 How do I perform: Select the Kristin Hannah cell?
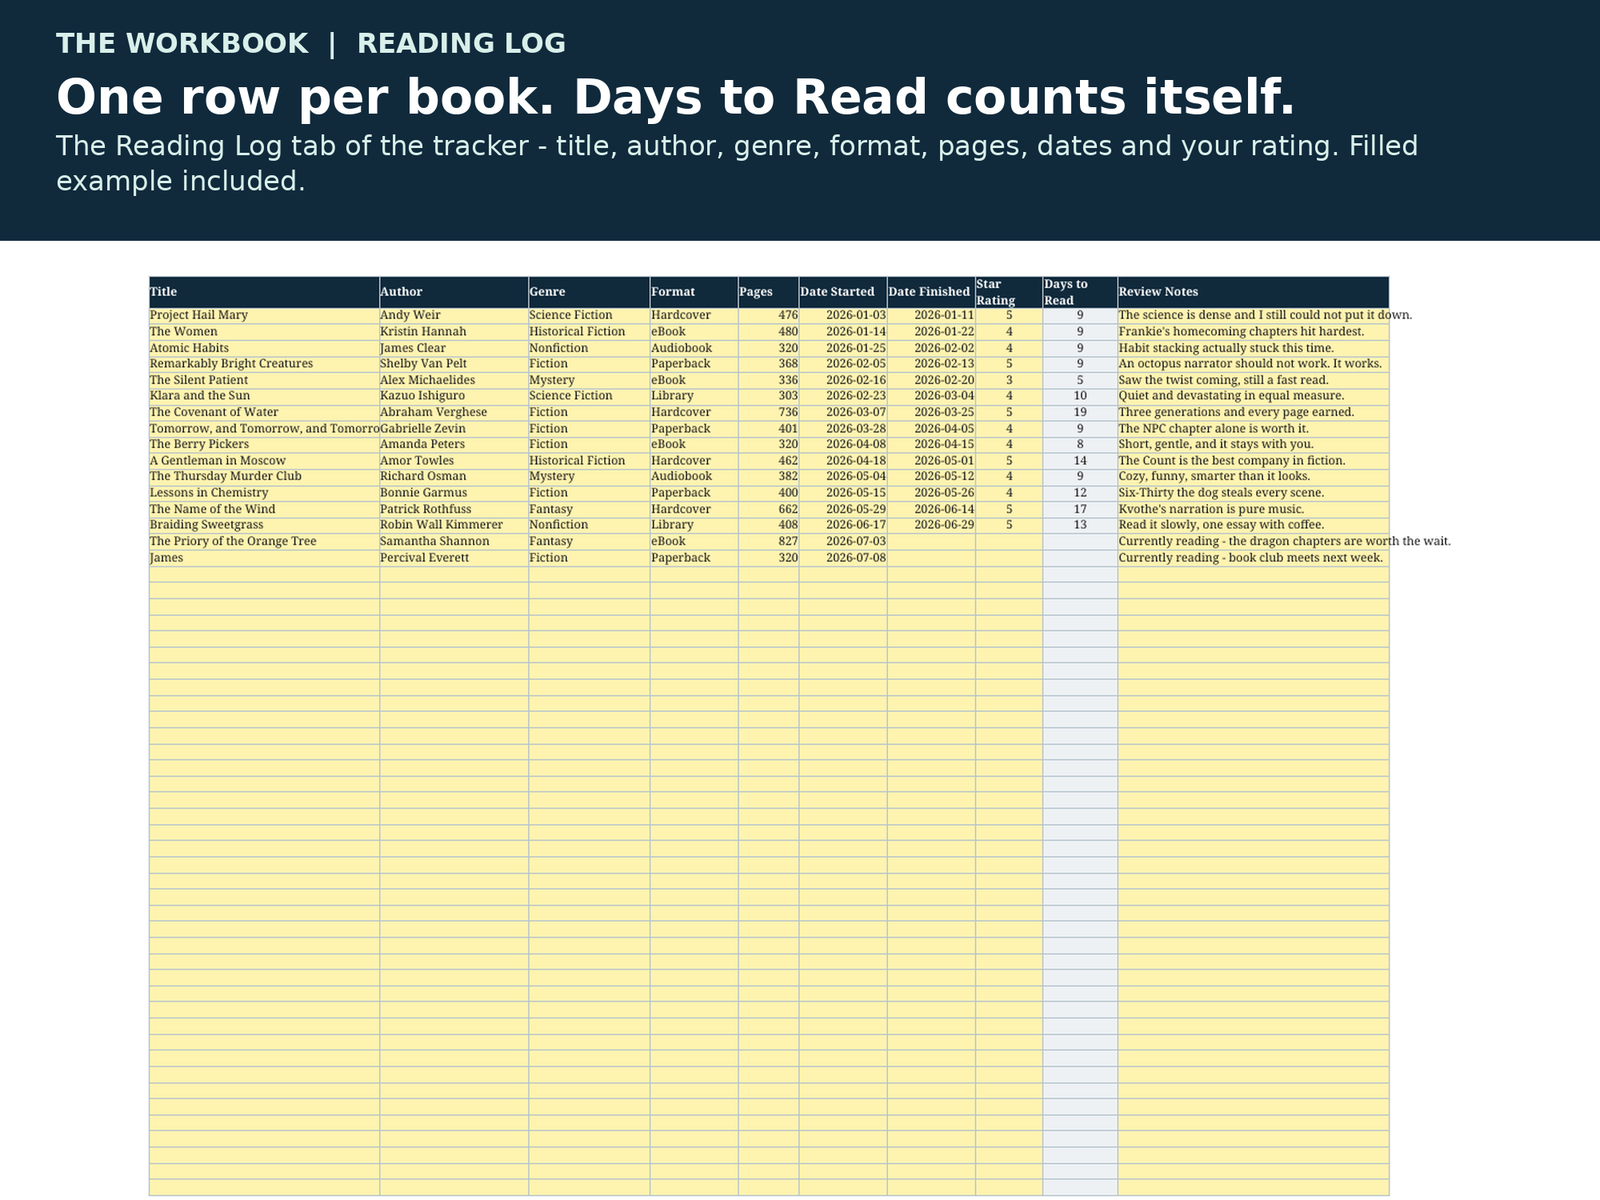click(x=454, y=332)
